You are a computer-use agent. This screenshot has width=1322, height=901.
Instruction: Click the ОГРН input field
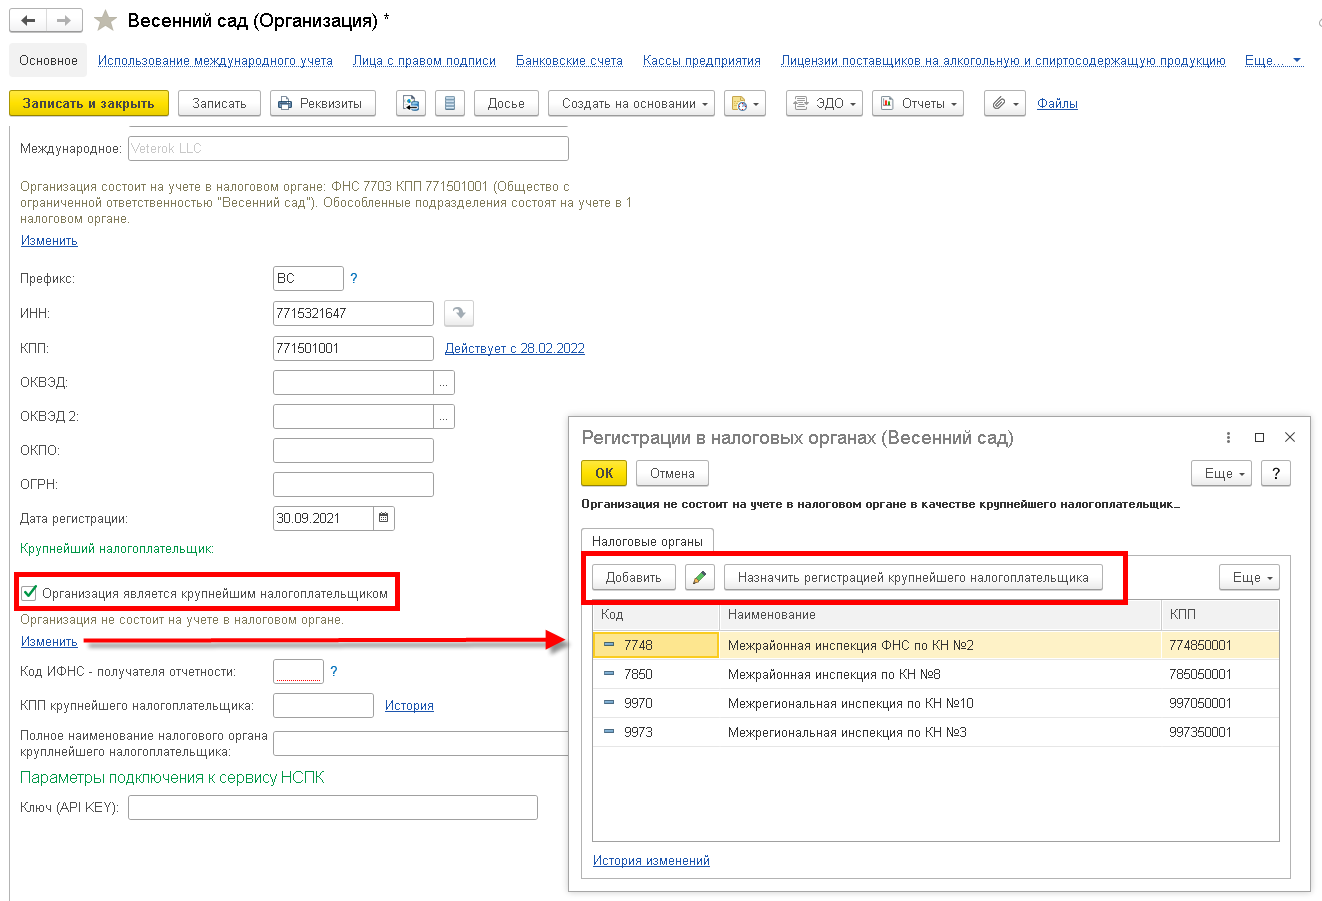(x=353, y=484)
